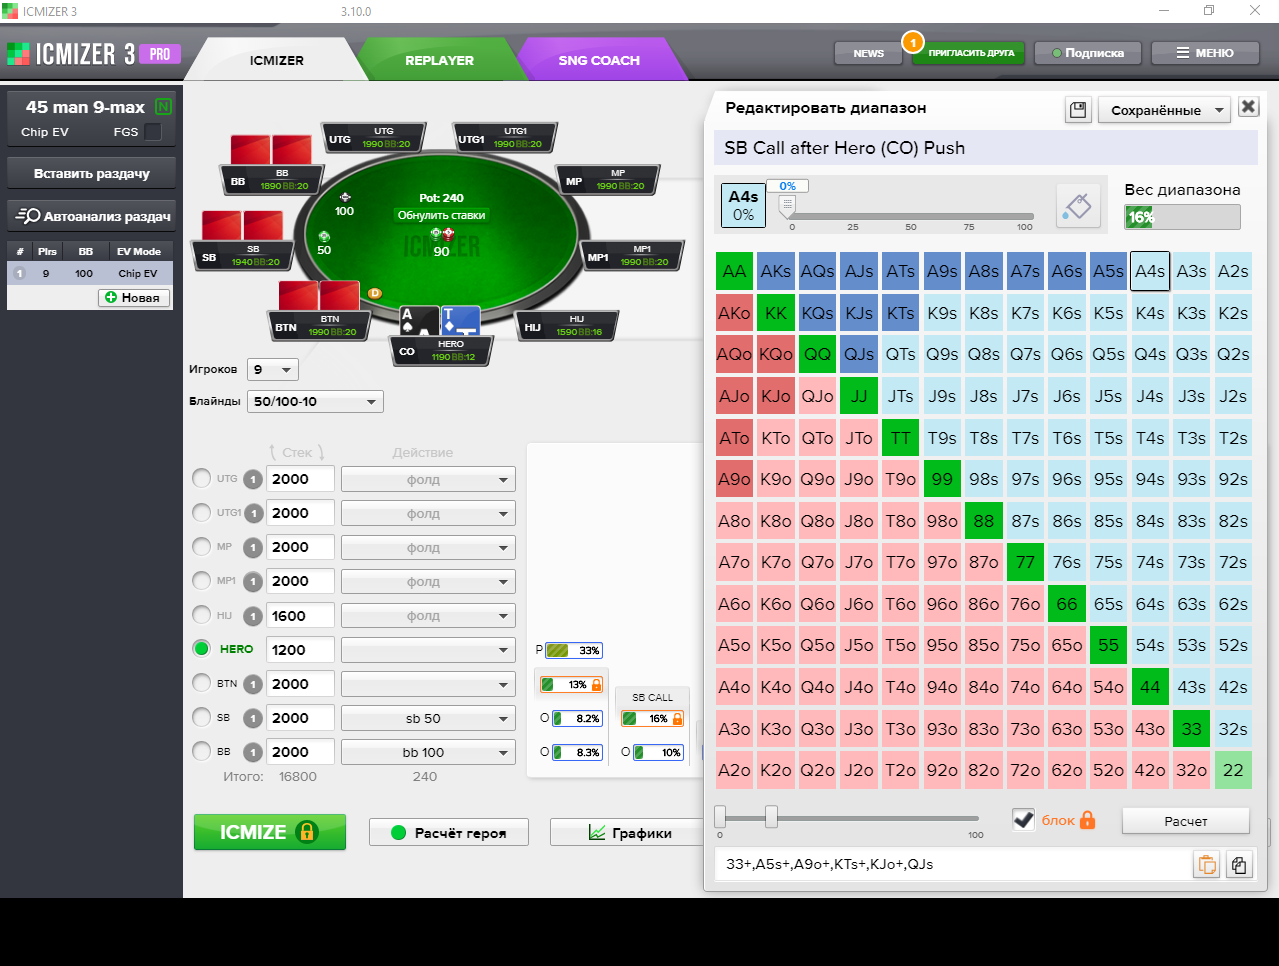Screen dimensions: 1279x966
Task: Click the orange lock next to блок
Action: (x=1088, y=820)
